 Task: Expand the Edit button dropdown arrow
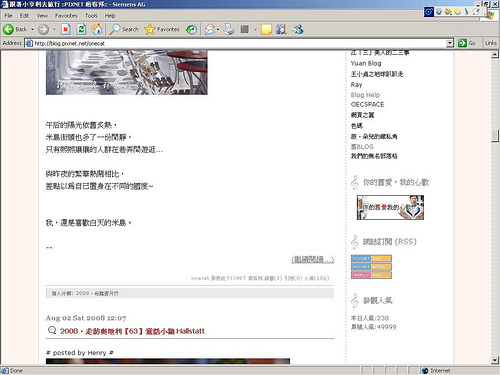[255, 29]
